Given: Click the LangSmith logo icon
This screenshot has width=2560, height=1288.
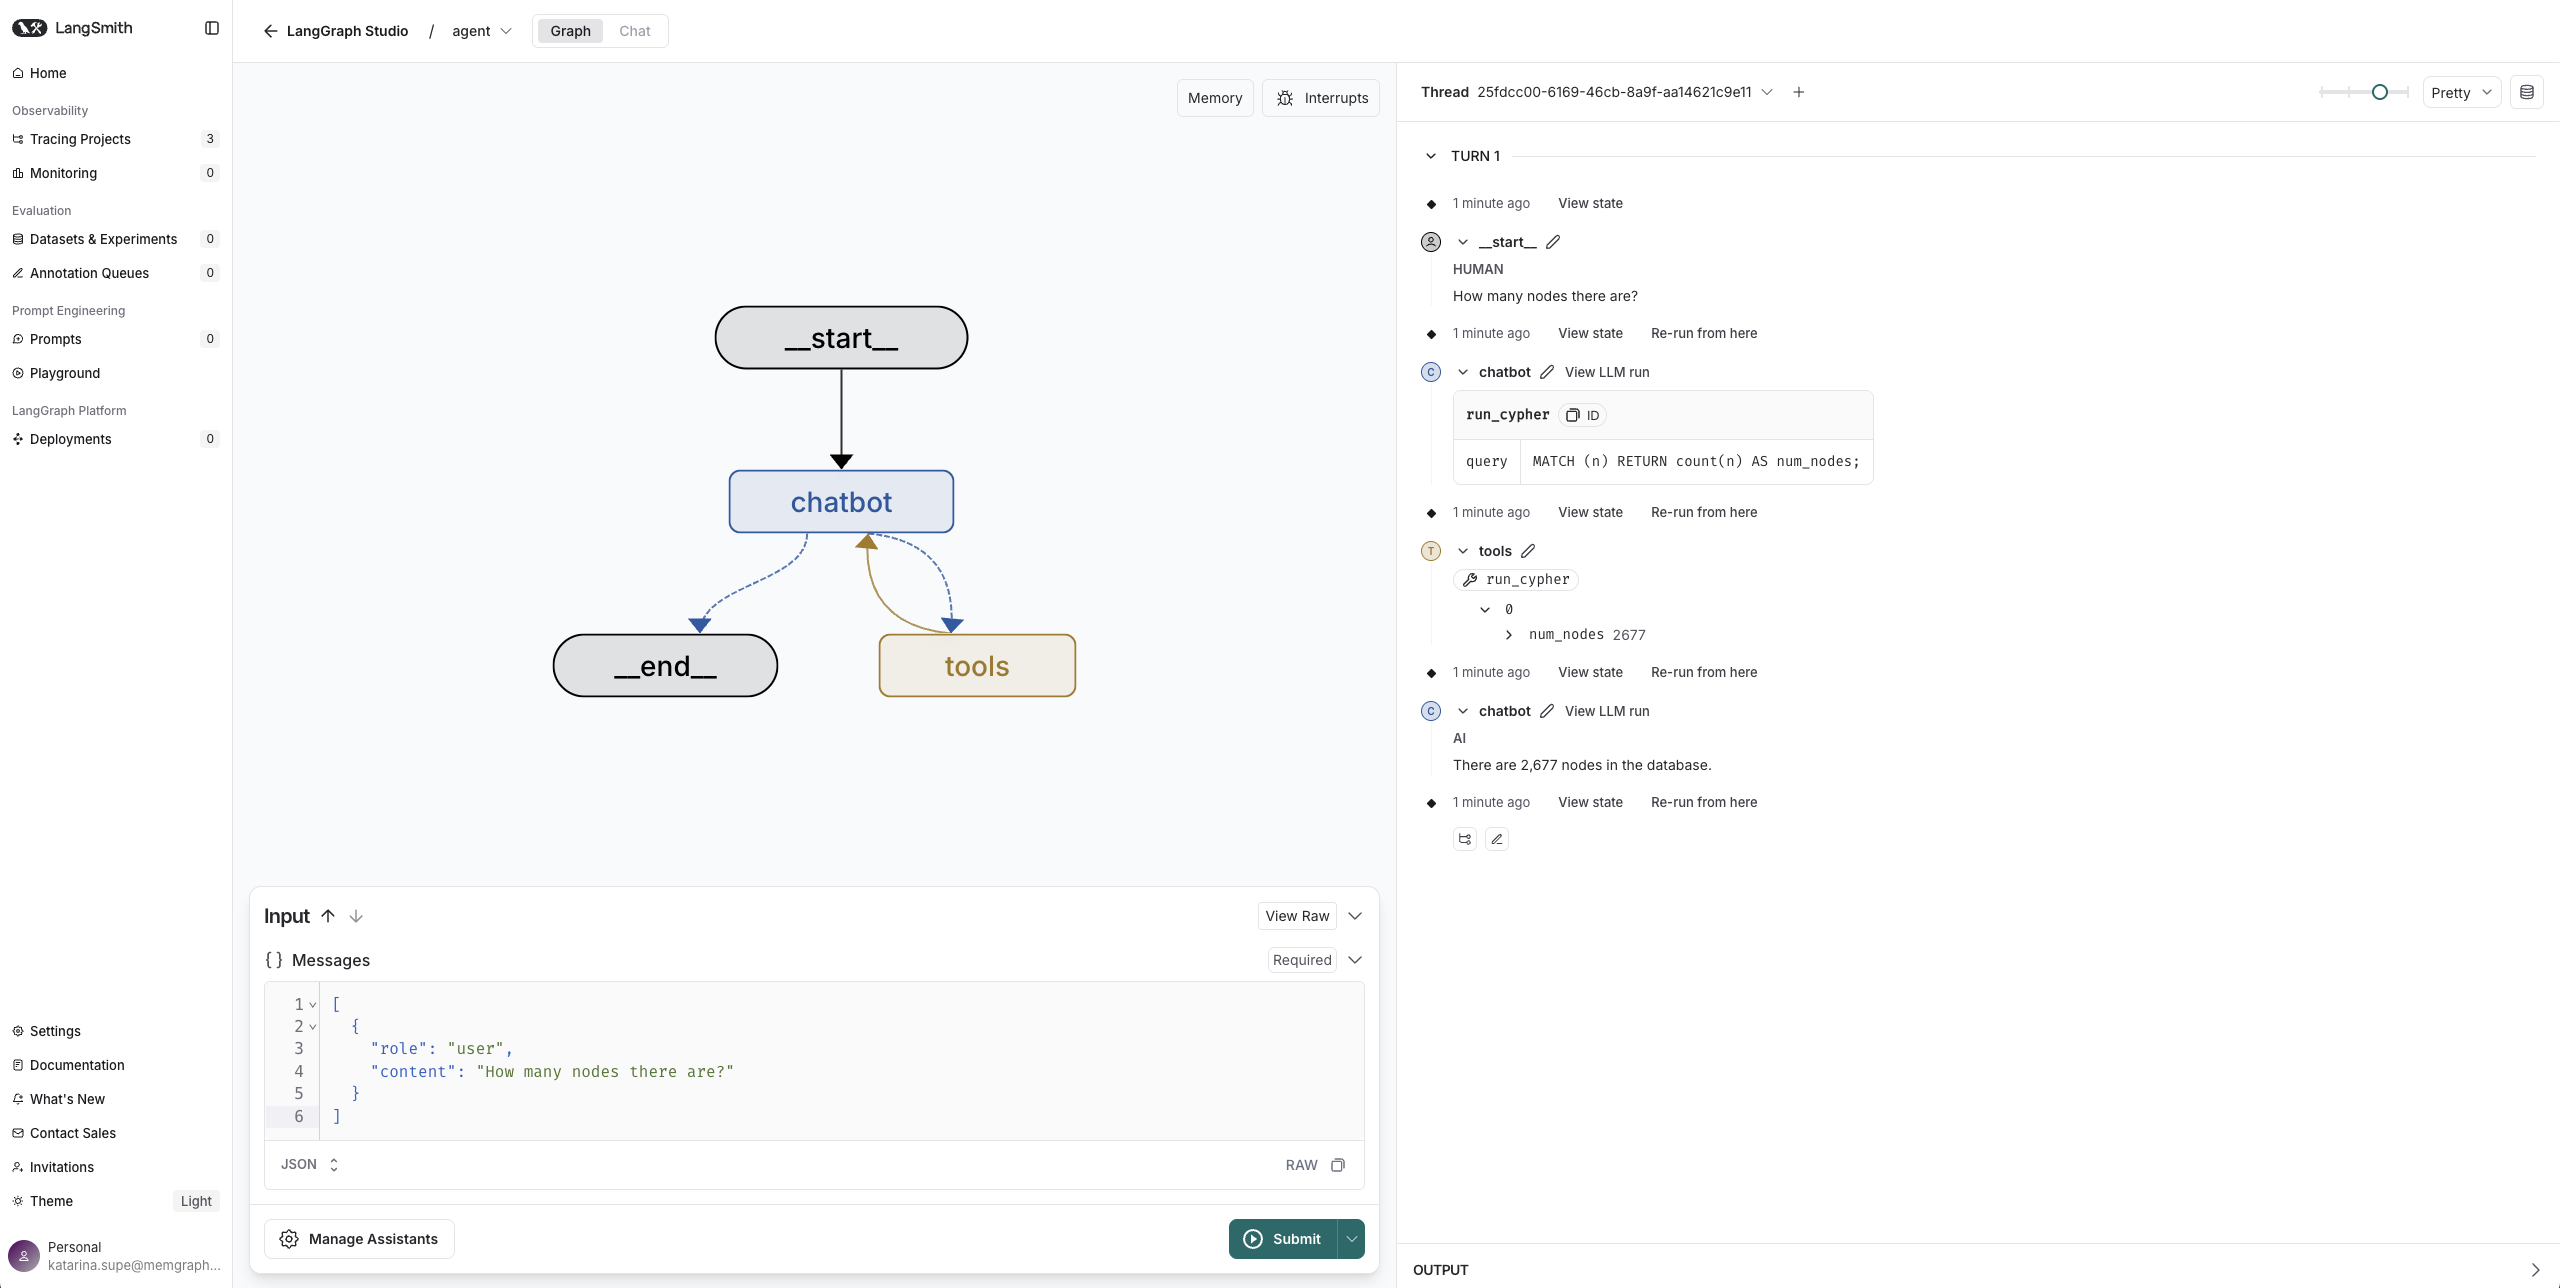Looking at the screenshot, I should point(29,28).
